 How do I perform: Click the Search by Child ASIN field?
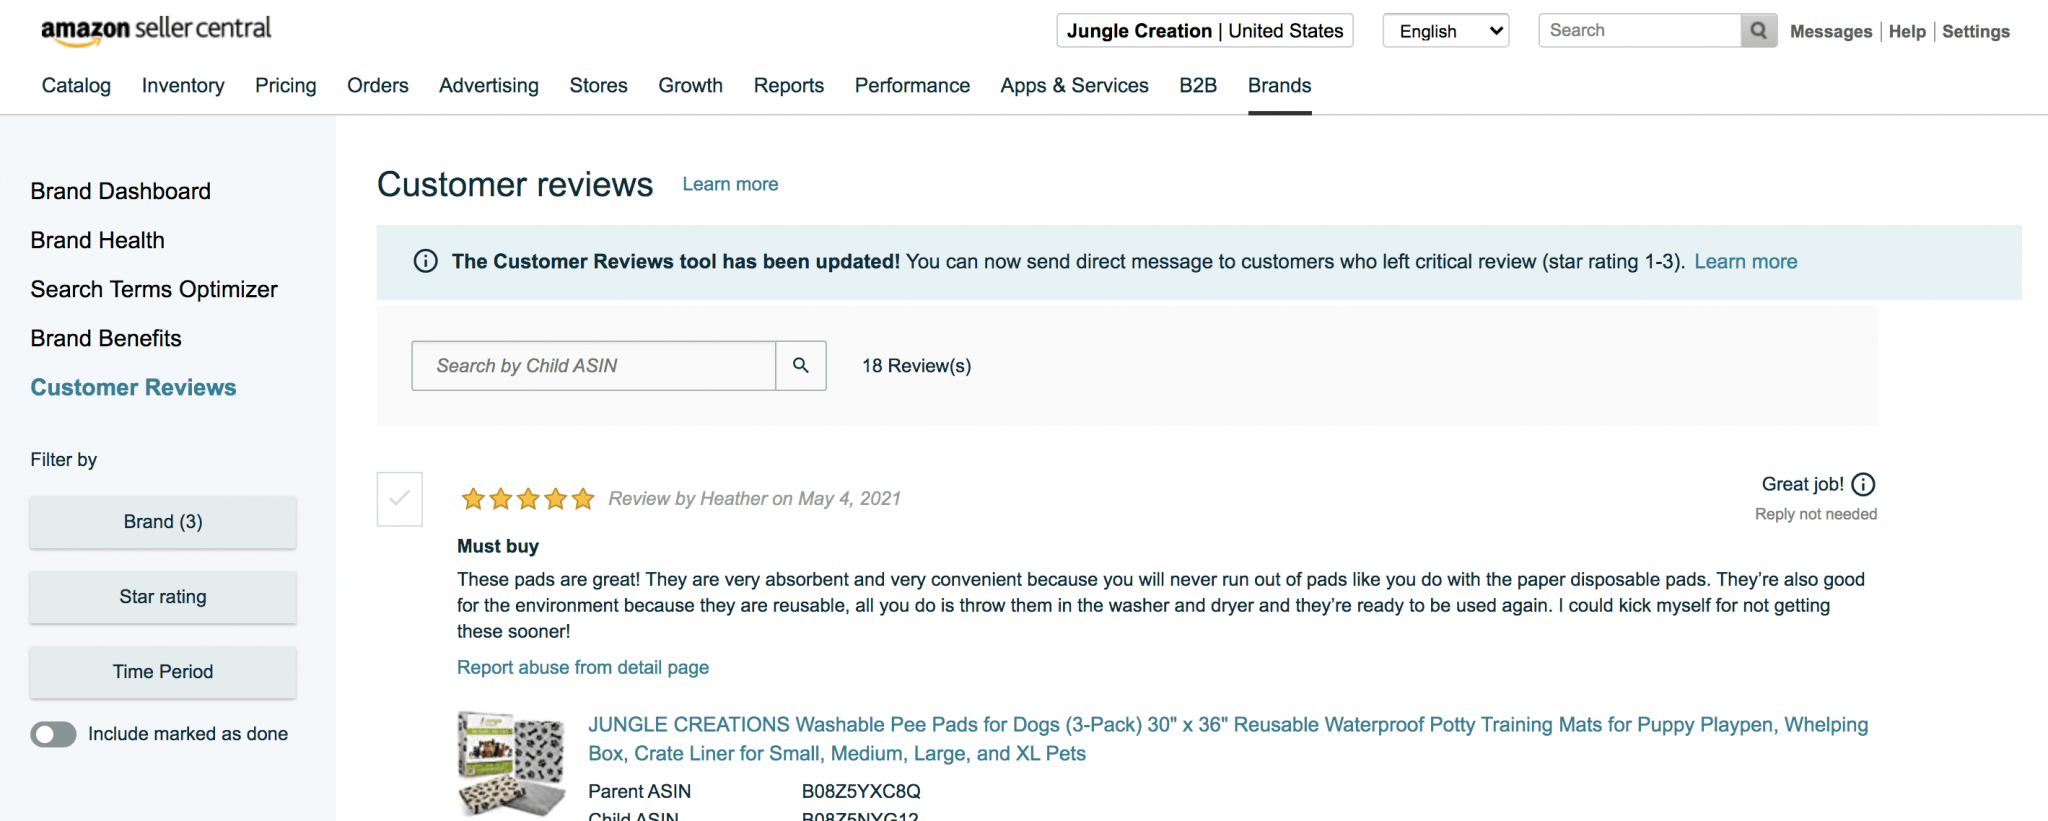click(x=594, y=366)
